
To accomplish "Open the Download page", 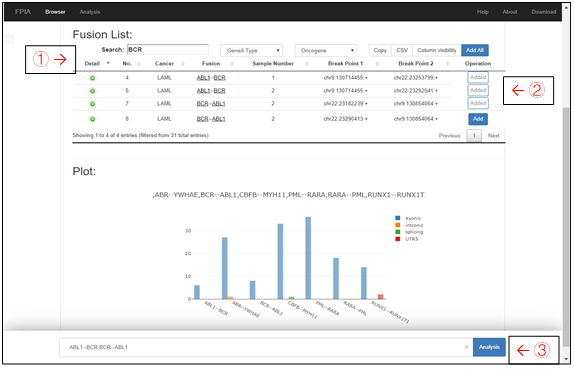I will [544, 12].
